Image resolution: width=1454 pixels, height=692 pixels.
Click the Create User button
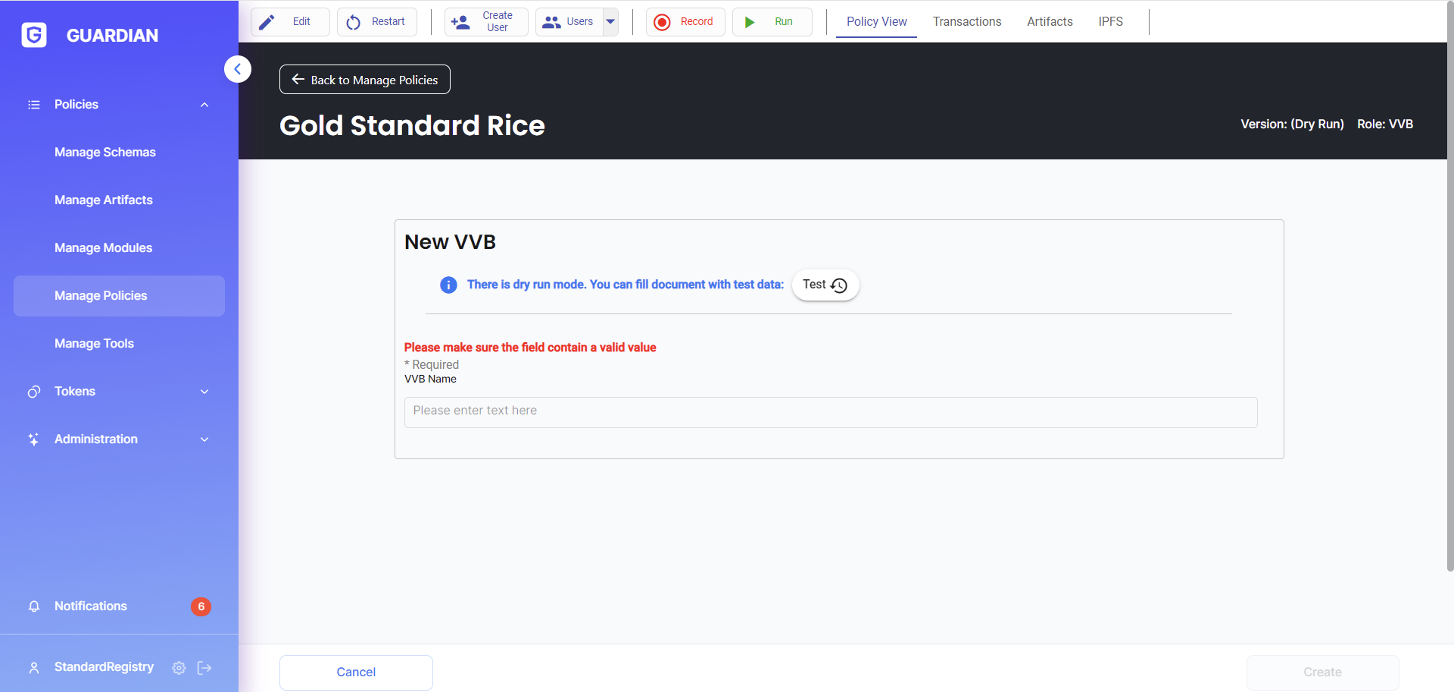pos(486,22)
